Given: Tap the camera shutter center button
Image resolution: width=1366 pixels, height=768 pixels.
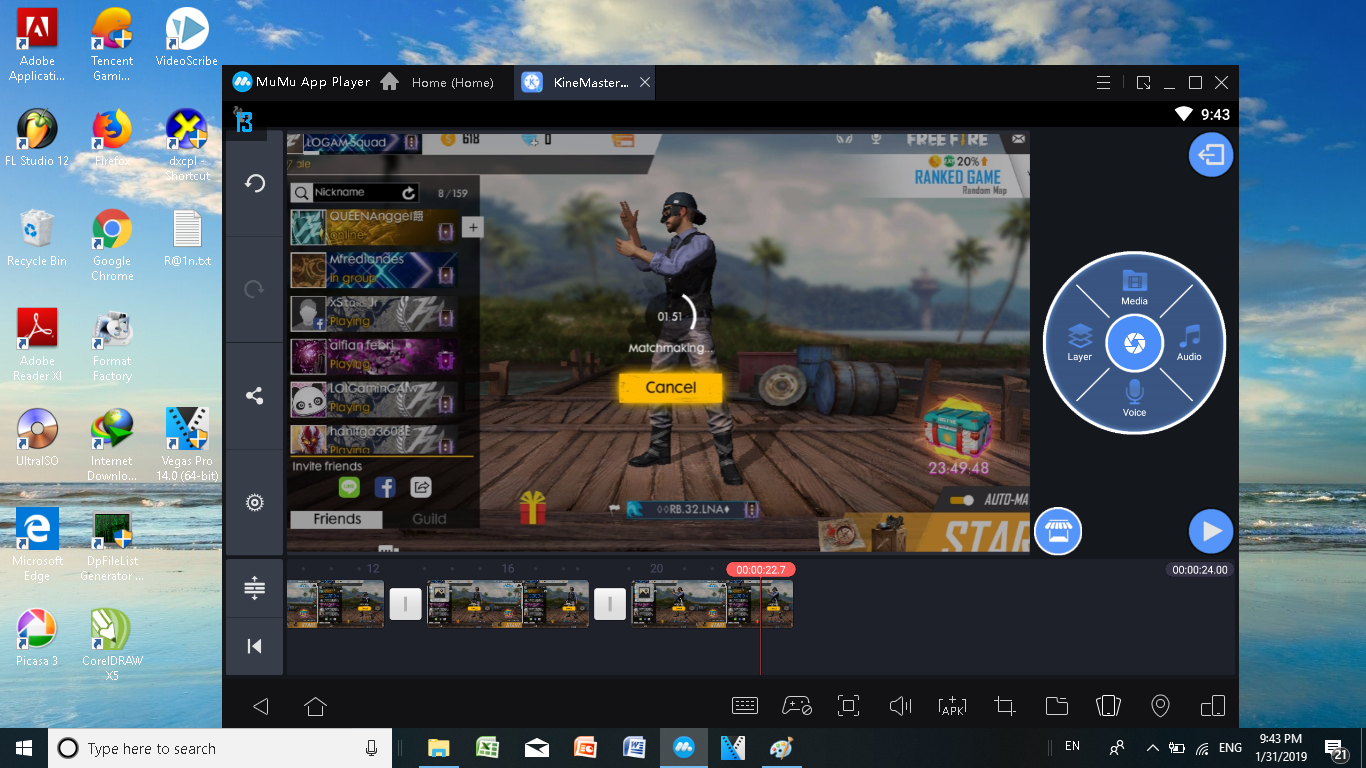Looking at the screenshot, I should click(x=1134, y=344).
